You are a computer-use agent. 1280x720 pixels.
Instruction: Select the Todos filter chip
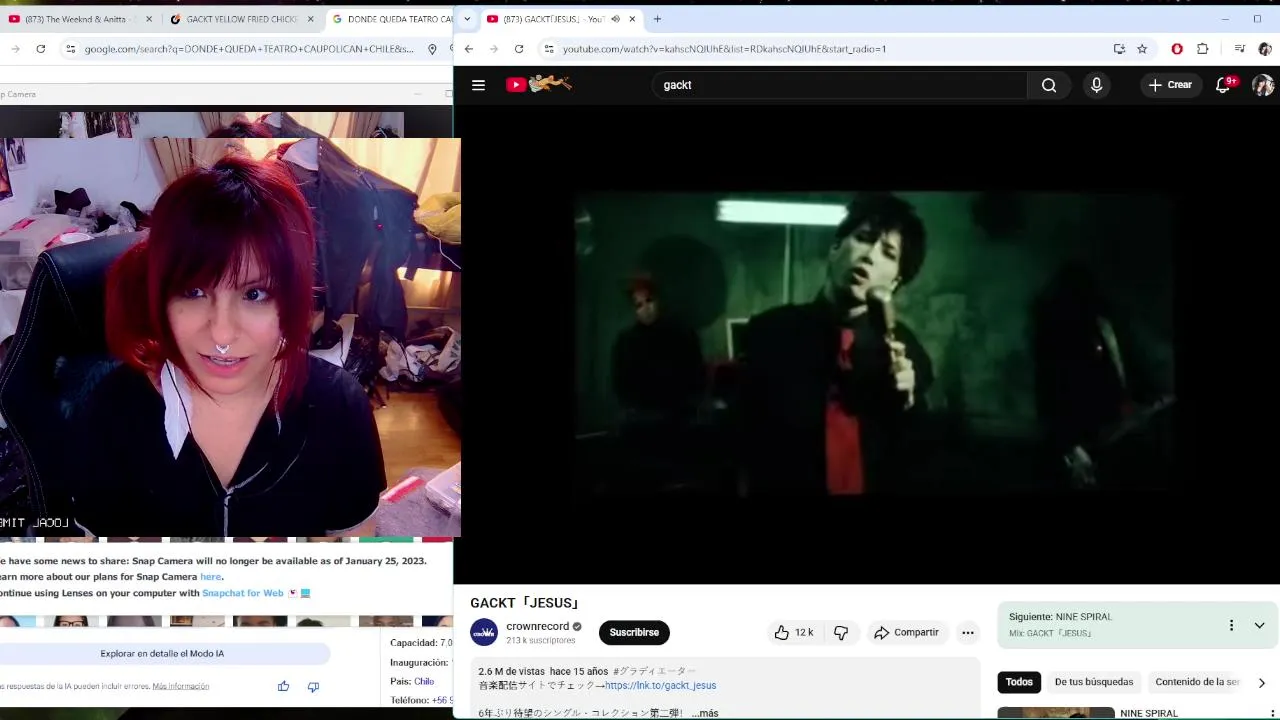[x=1019, y=682]
